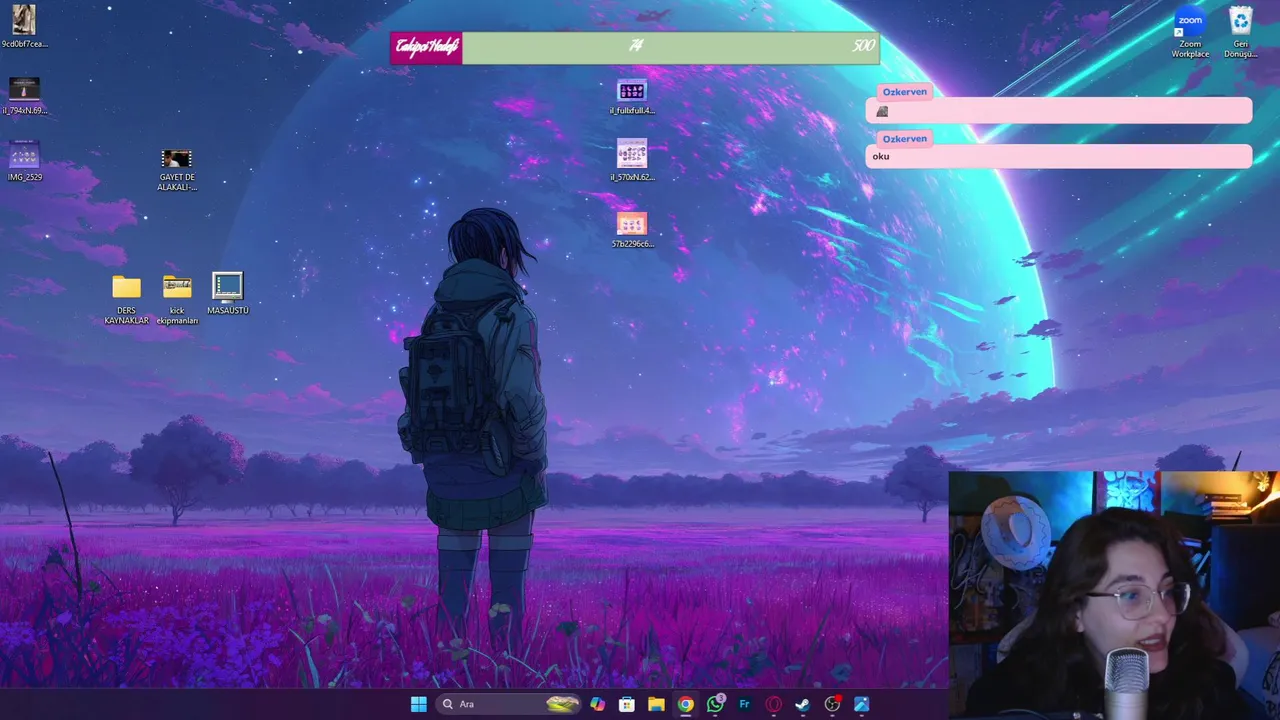Viewport: 1280px width, 720px height.
Task: Open the Zoom Workplace desktop shortcut
Action: [1190, 32]
